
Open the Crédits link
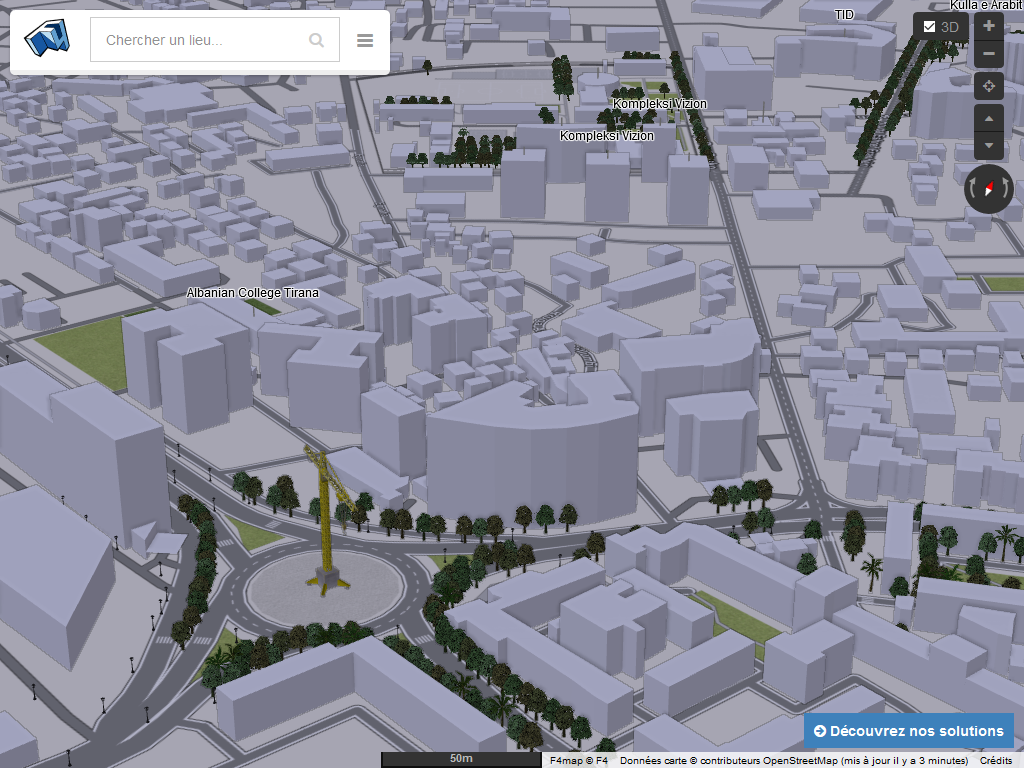[995, 761]
